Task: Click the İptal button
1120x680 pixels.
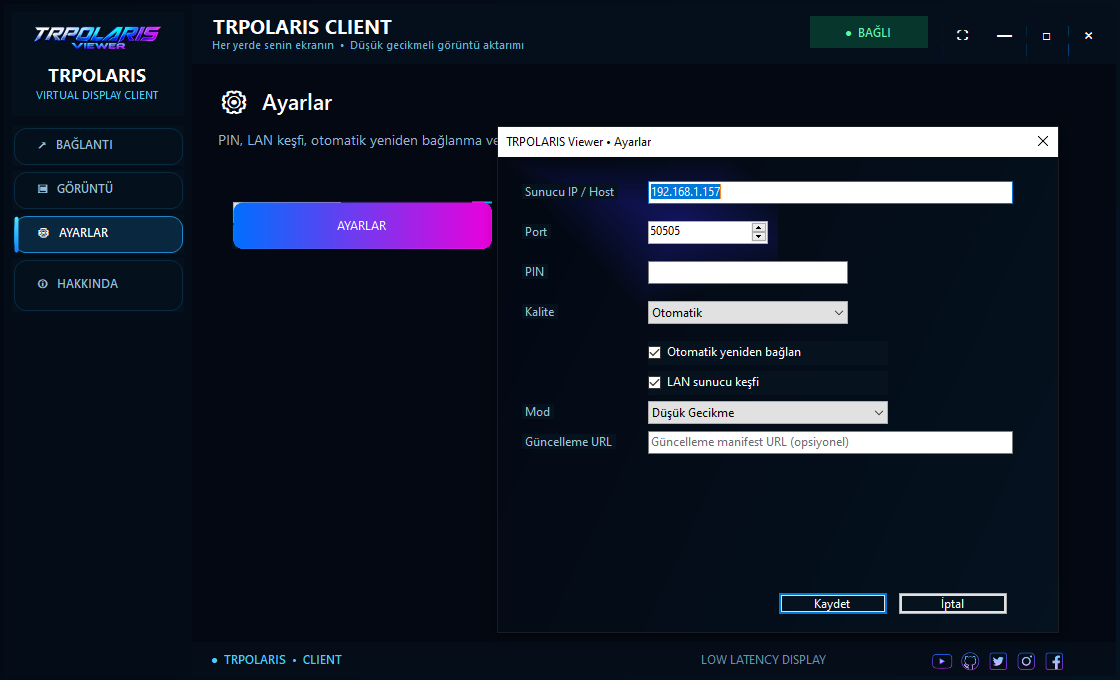Action: (953, 604)
